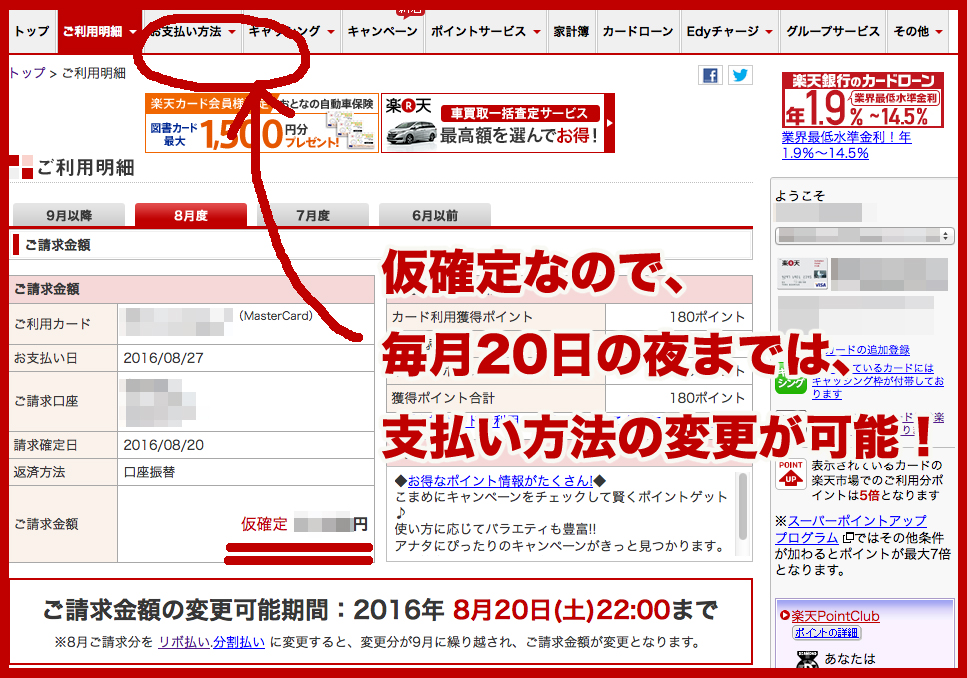Click the 自動車保険 図書カード banner
The height and width of the screenshot is (678, 967).
261,123
